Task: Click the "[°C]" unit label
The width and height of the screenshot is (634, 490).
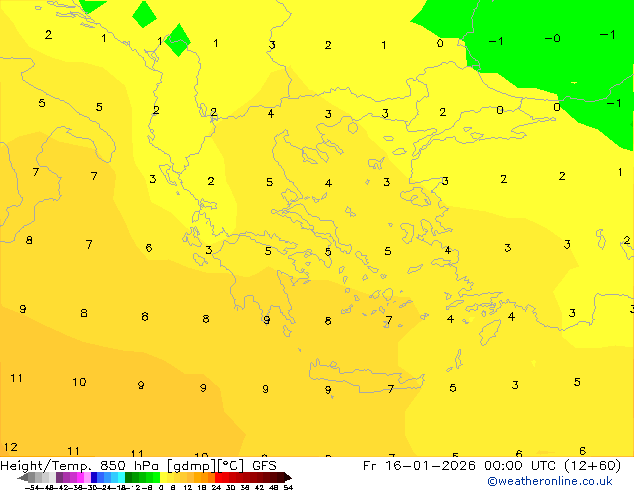Action: tap(231, 466)
